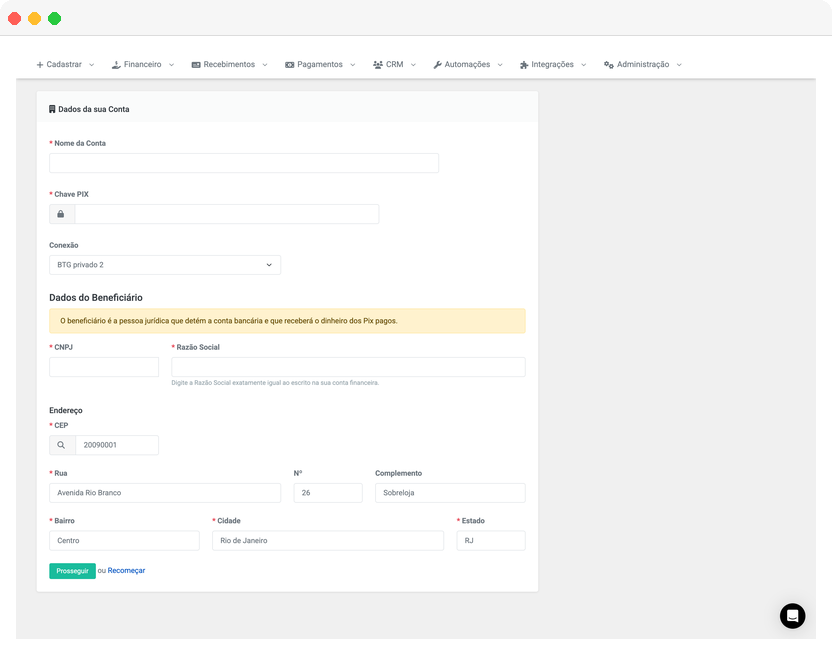Click the magnifying glass in the CEP field
Viewport: 832px width, 655px height.
pos(61,444)
